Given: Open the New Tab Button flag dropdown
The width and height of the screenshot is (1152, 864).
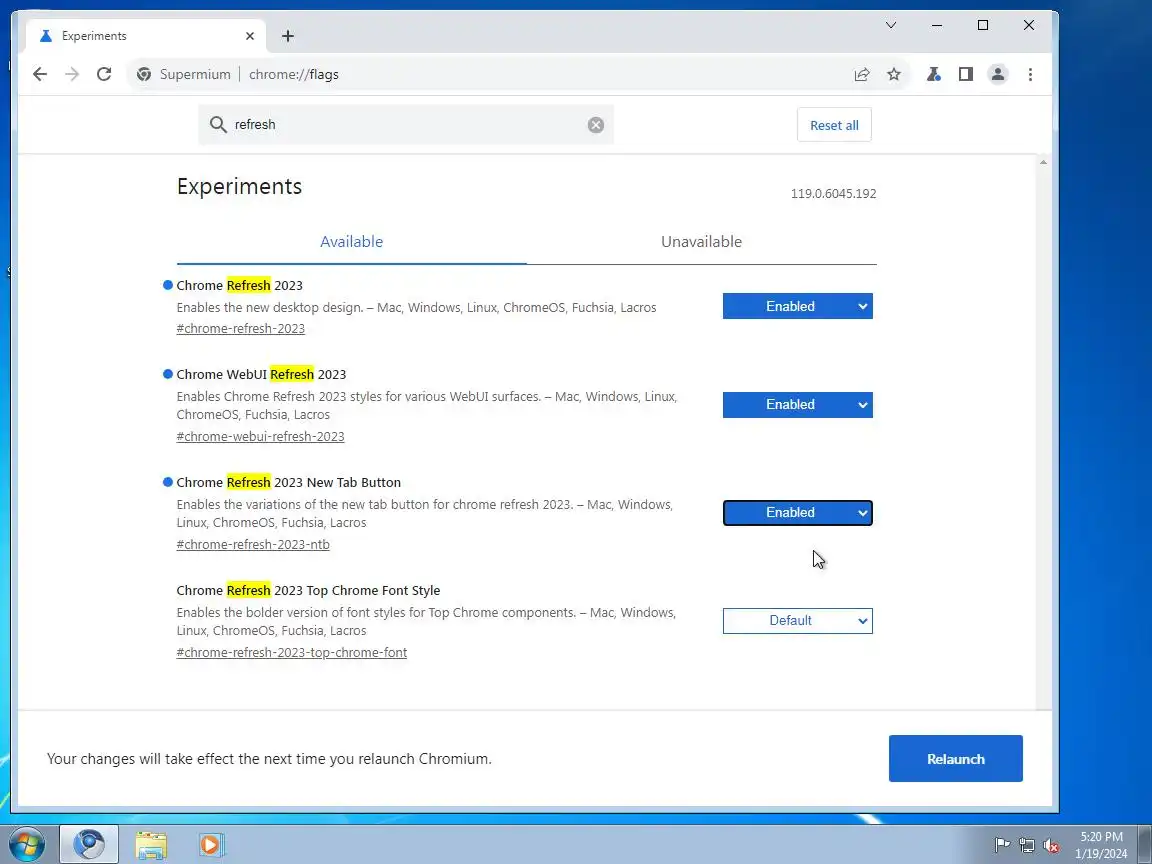Looking at the screenshot, I should 797,513.
